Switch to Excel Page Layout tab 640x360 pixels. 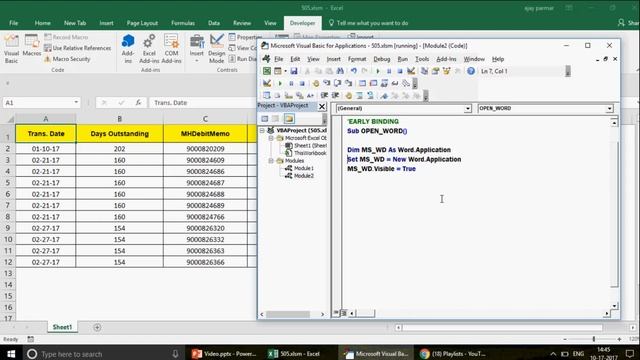(142, 23)
